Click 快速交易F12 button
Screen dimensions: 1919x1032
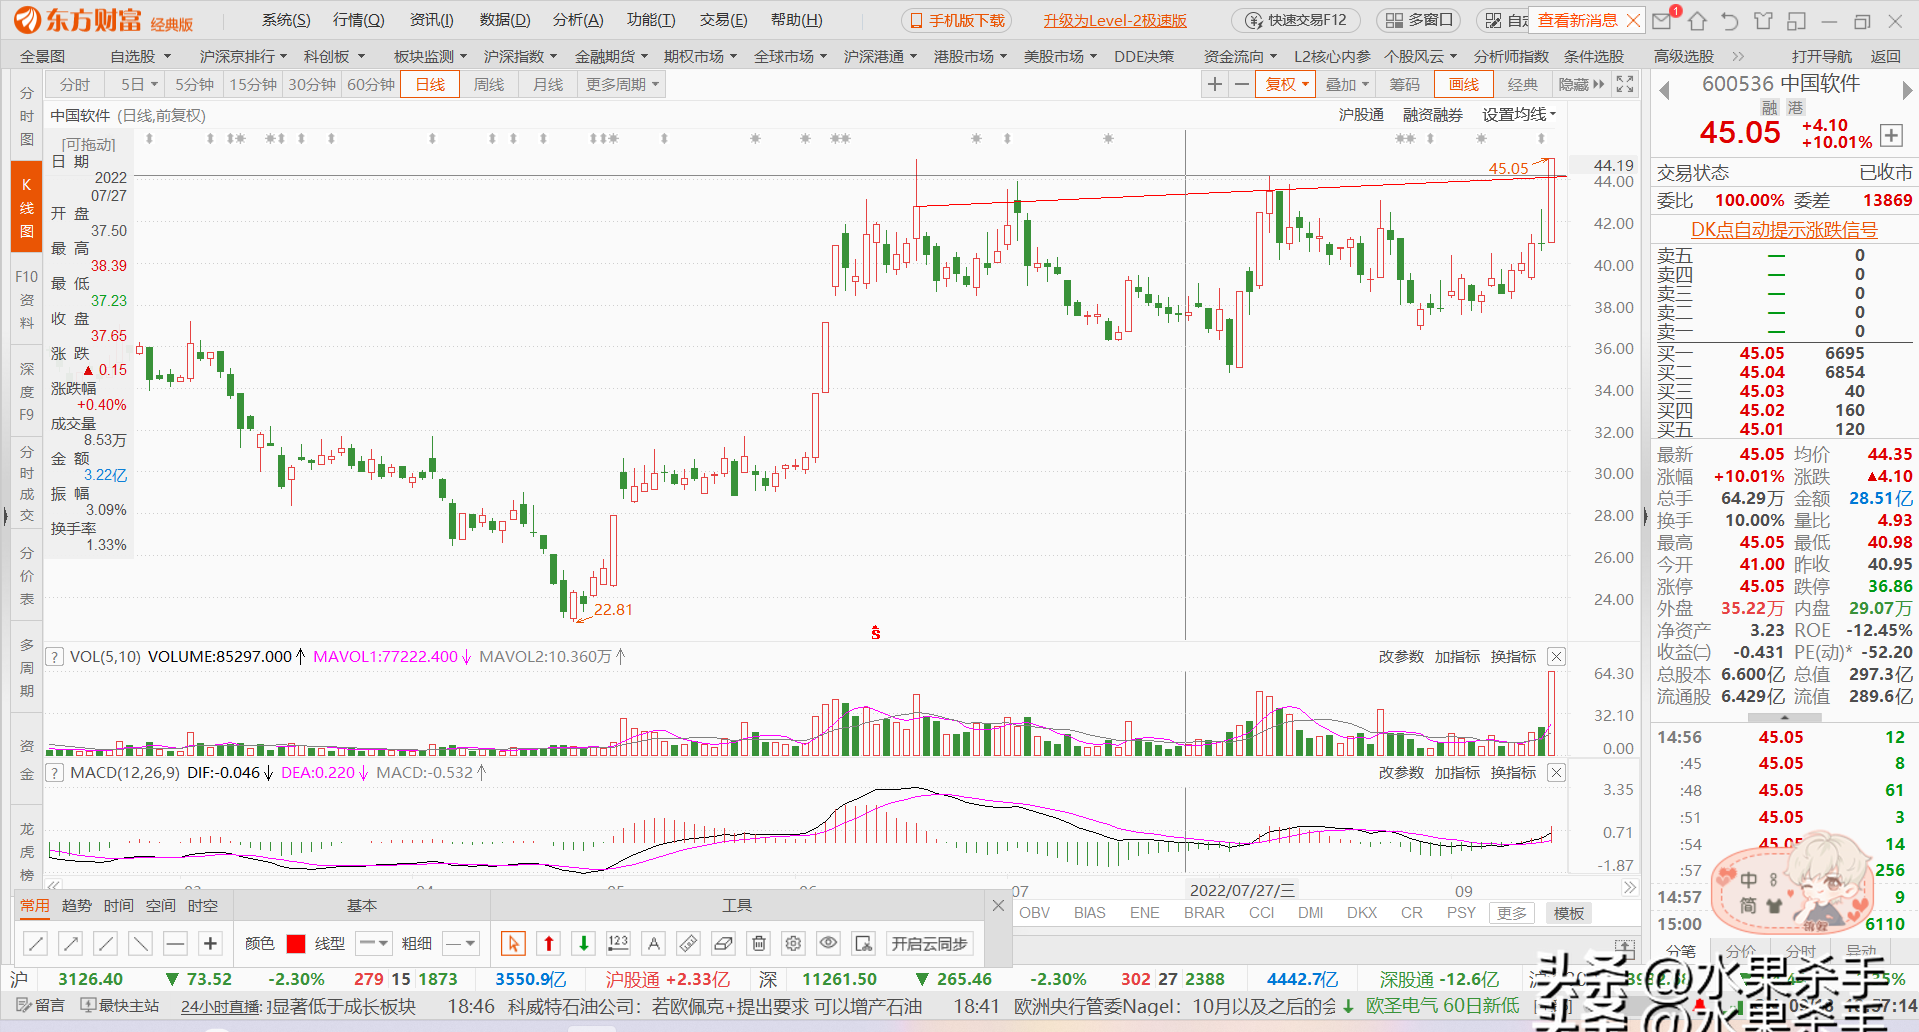coord(1296,20)
